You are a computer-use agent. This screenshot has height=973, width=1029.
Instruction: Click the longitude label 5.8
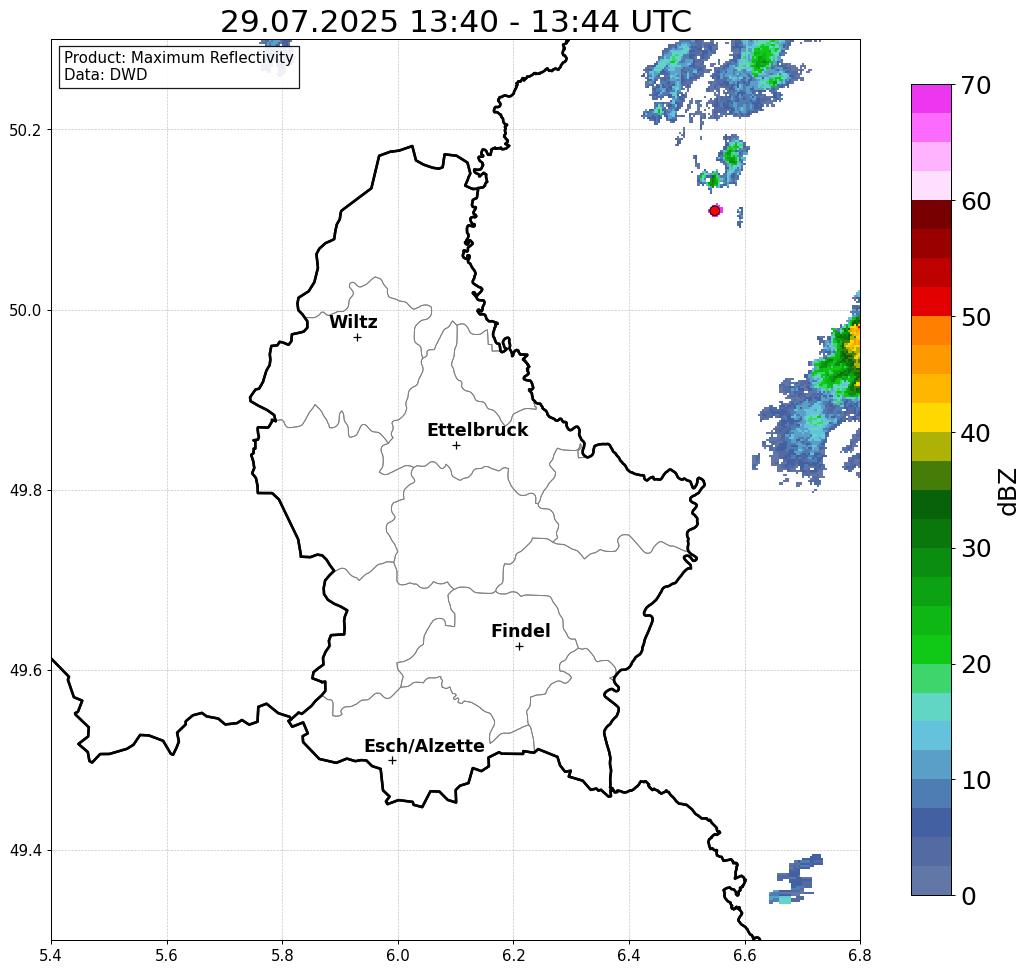coord(282,955)
